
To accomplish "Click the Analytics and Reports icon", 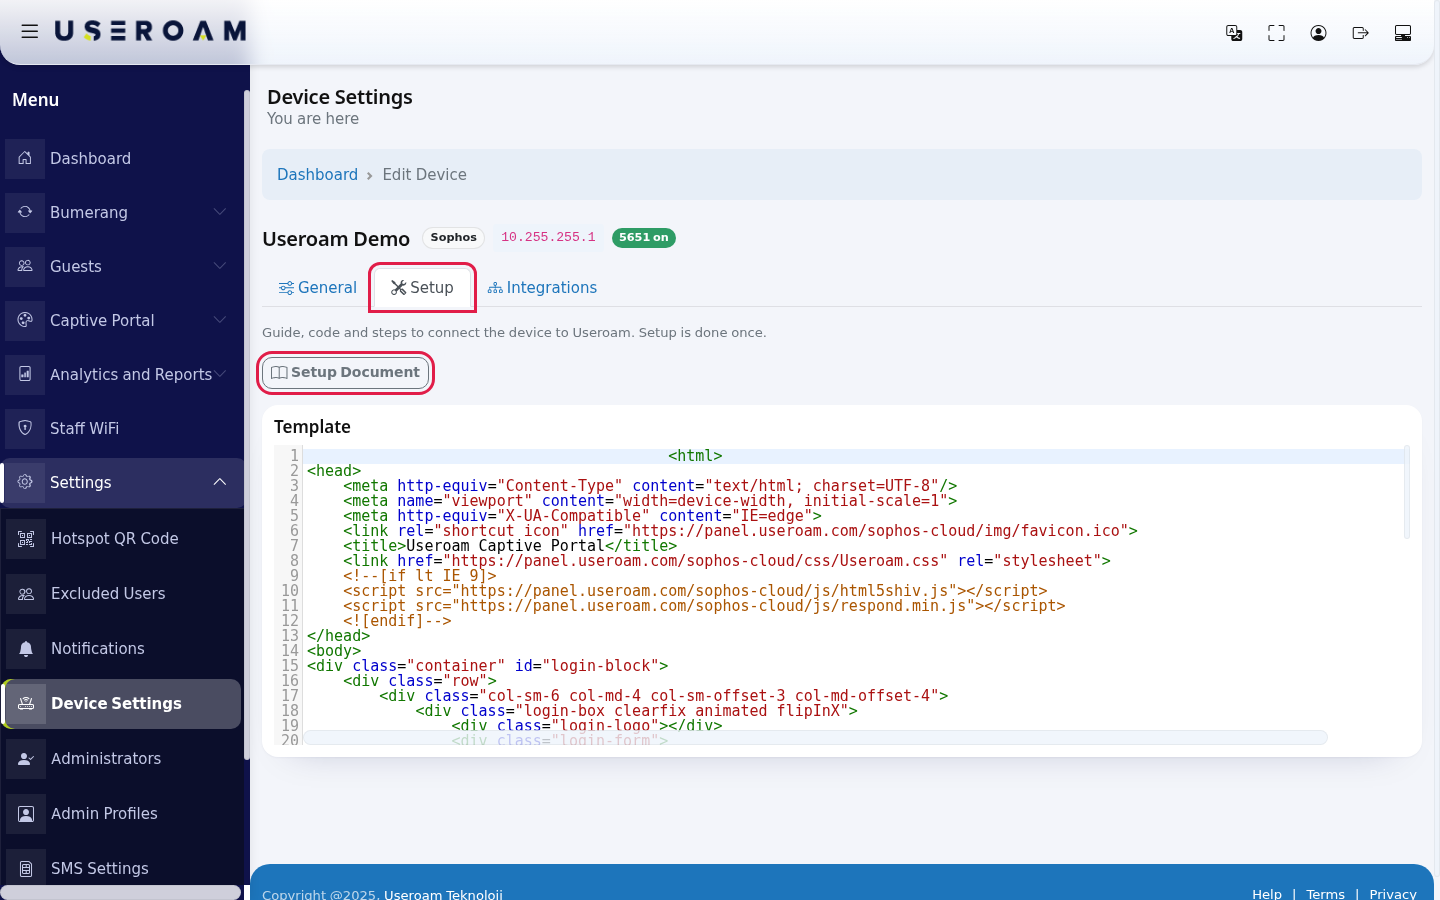I will click(x=25, y=374).
